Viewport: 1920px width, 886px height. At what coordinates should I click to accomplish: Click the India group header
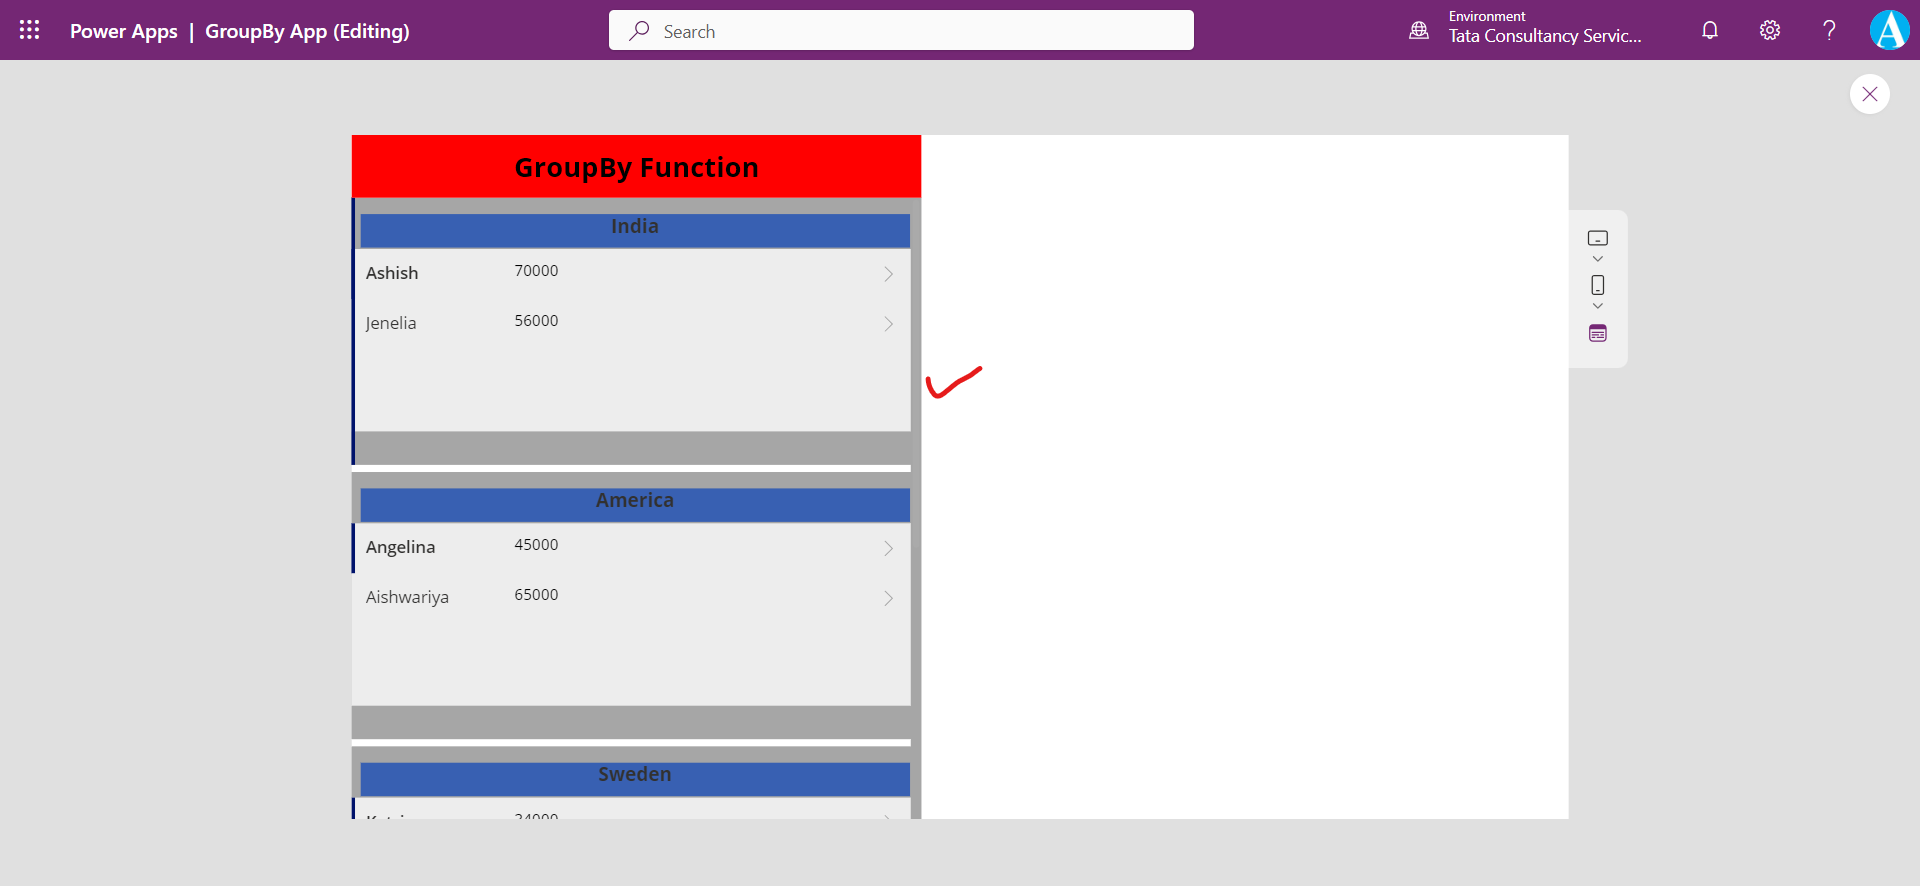pos(634,229)
